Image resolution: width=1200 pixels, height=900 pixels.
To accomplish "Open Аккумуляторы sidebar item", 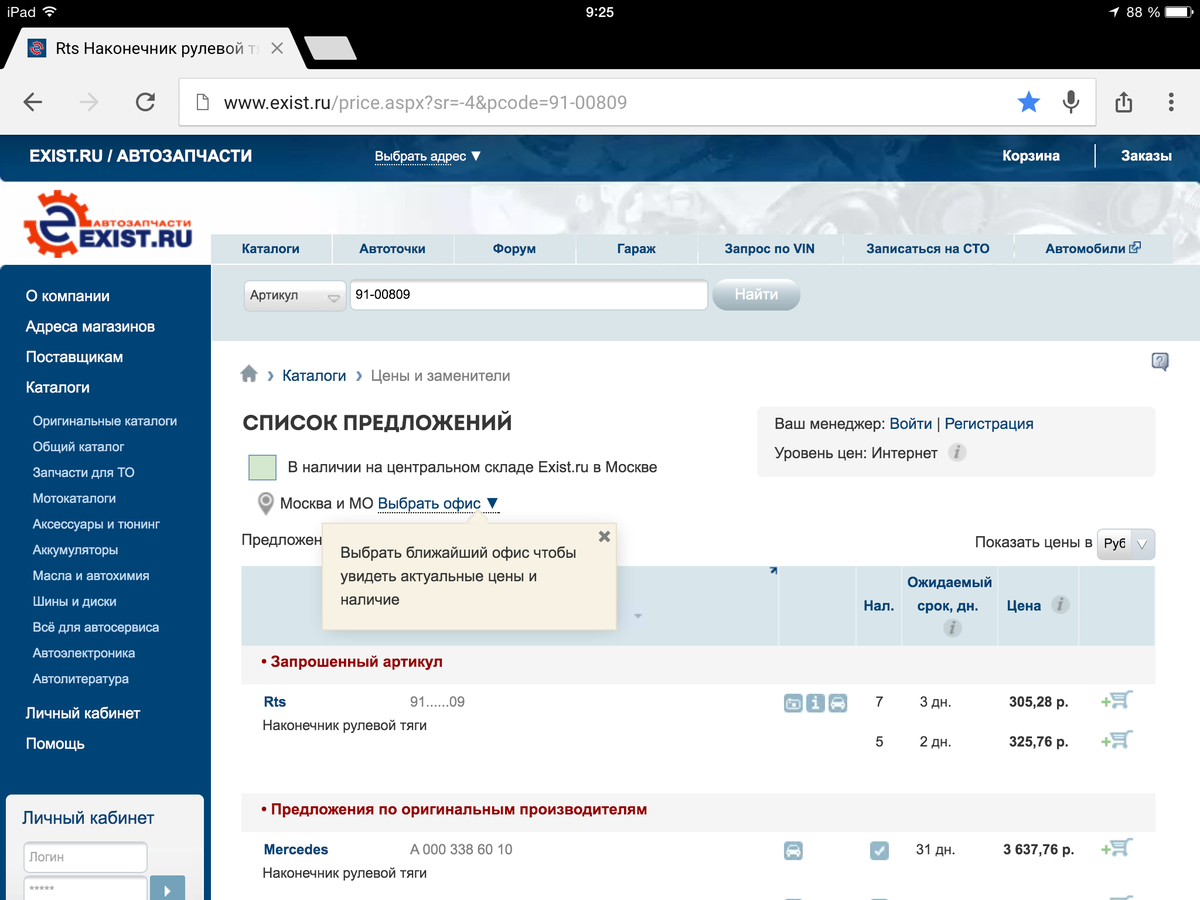I will point(75,550).
